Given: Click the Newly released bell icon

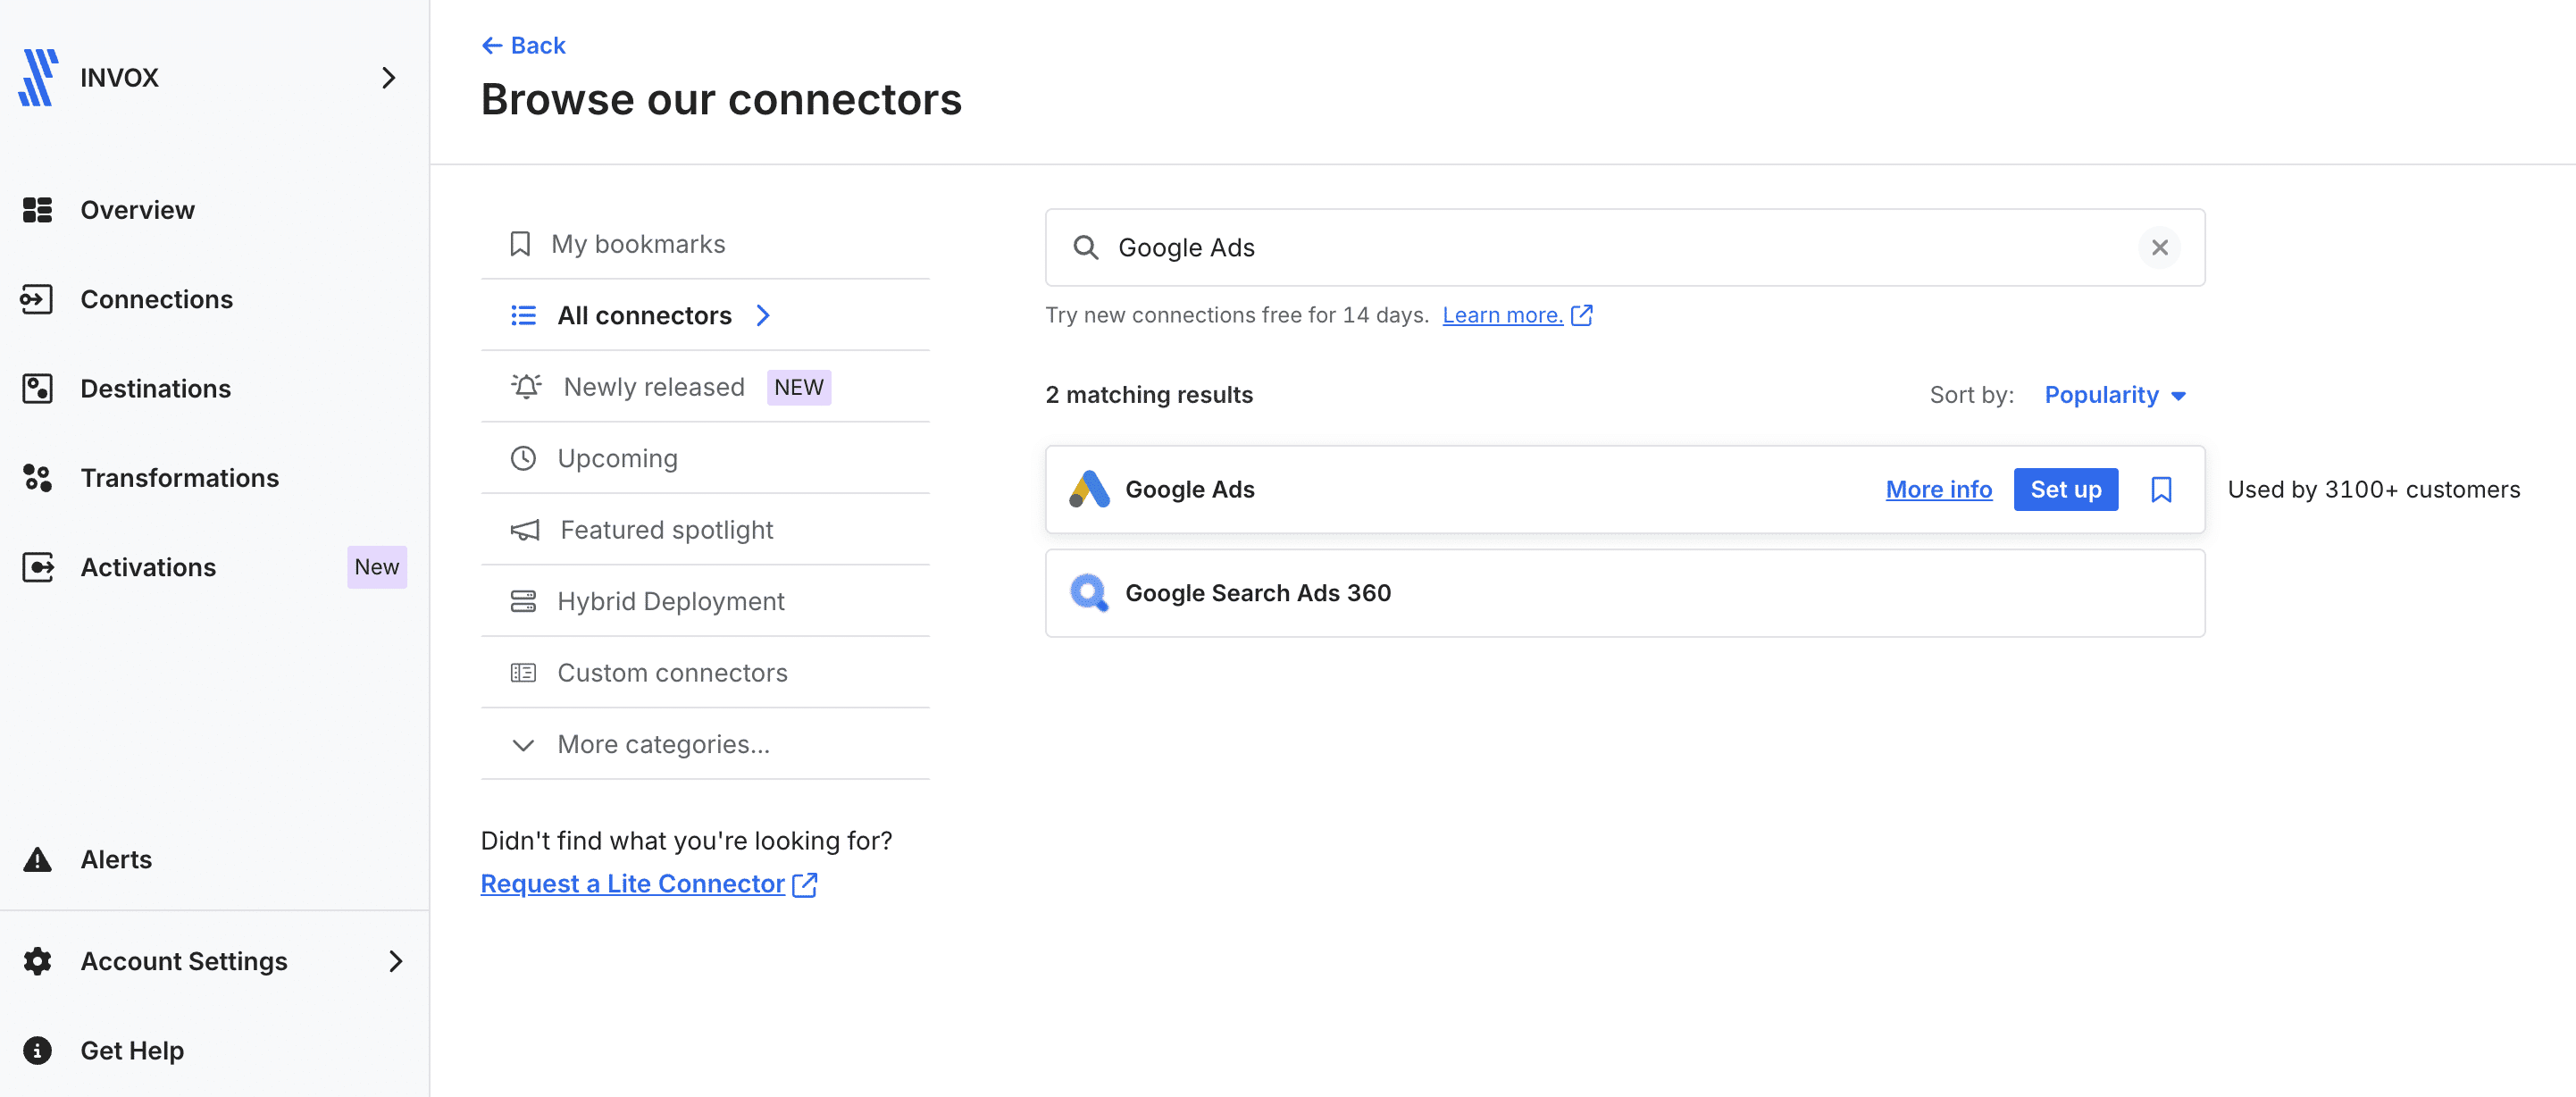Looking at the screenshot, I should click(x=526, y=387).
